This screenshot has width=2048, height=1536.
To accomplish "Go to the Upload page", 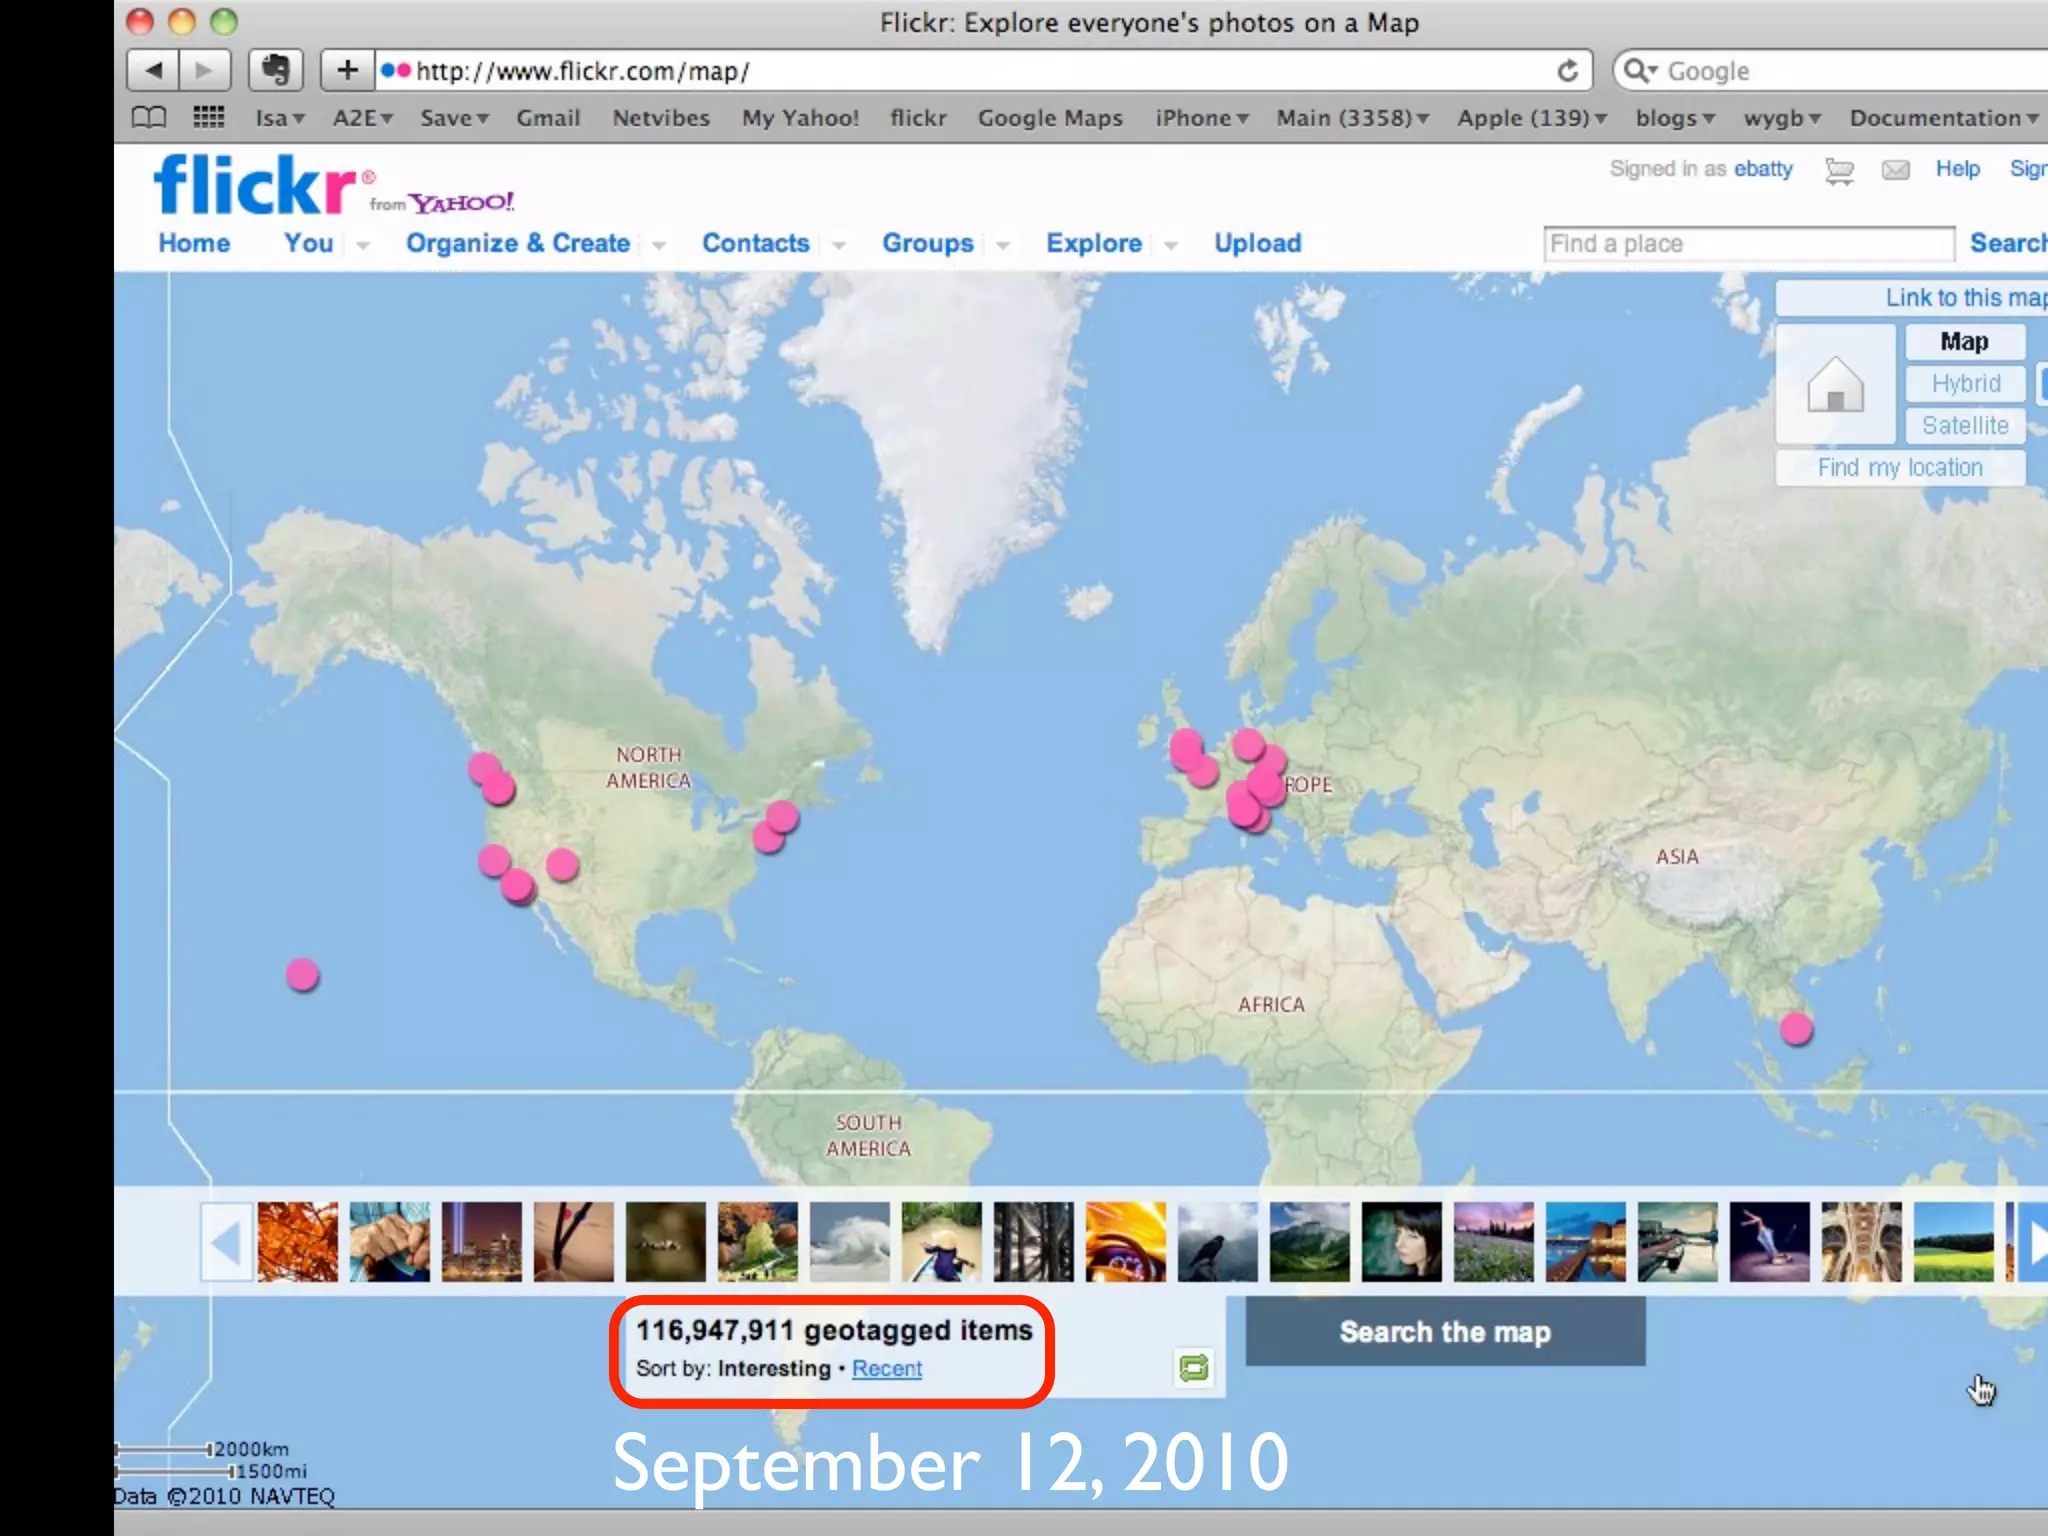I will click(1258, 243).
